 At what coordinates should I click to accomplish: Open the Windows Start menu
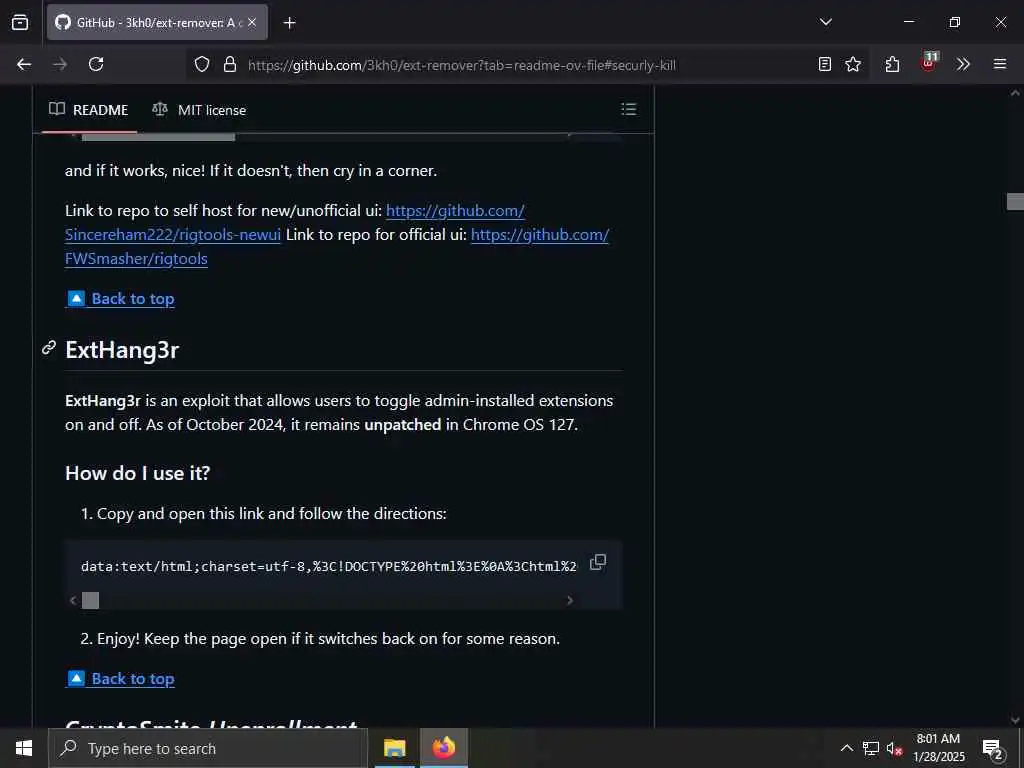[24, 748]
